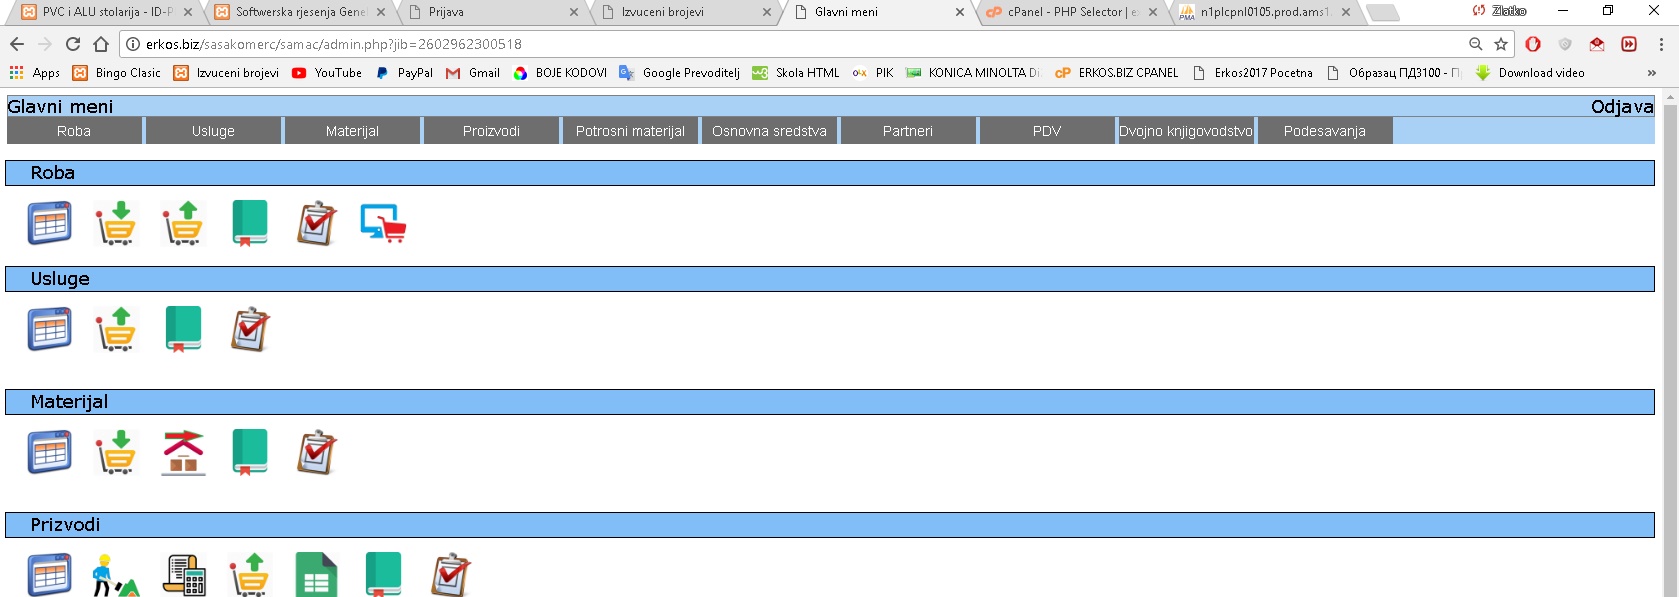Click the table list icon under Roba
Image resolution: width=1679 pixels, height=597 pixels.
[x=49, y=223]
